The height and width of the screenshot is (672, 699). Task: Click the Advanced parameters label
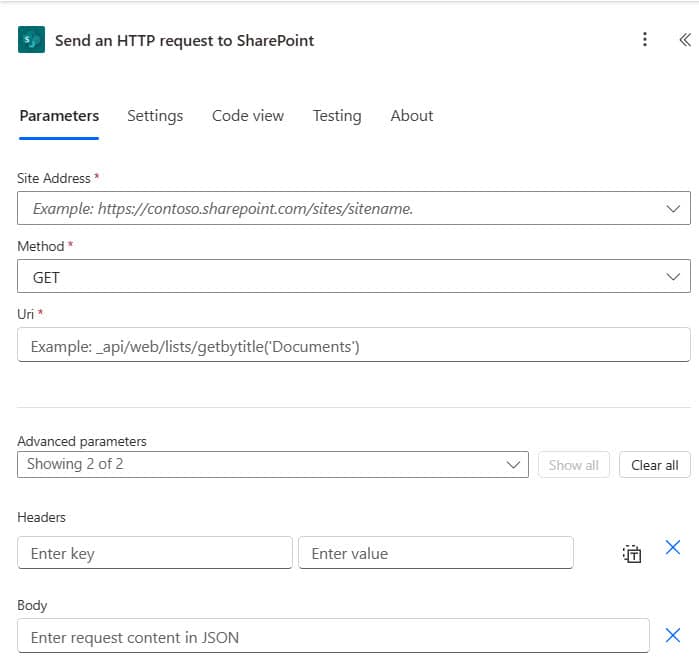82,441
